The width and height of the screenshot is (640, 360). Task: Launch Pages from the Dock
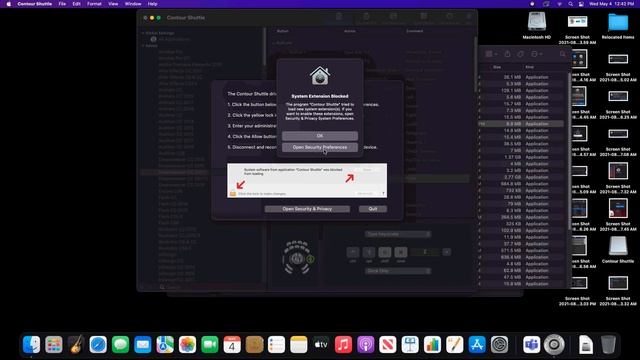455,345
